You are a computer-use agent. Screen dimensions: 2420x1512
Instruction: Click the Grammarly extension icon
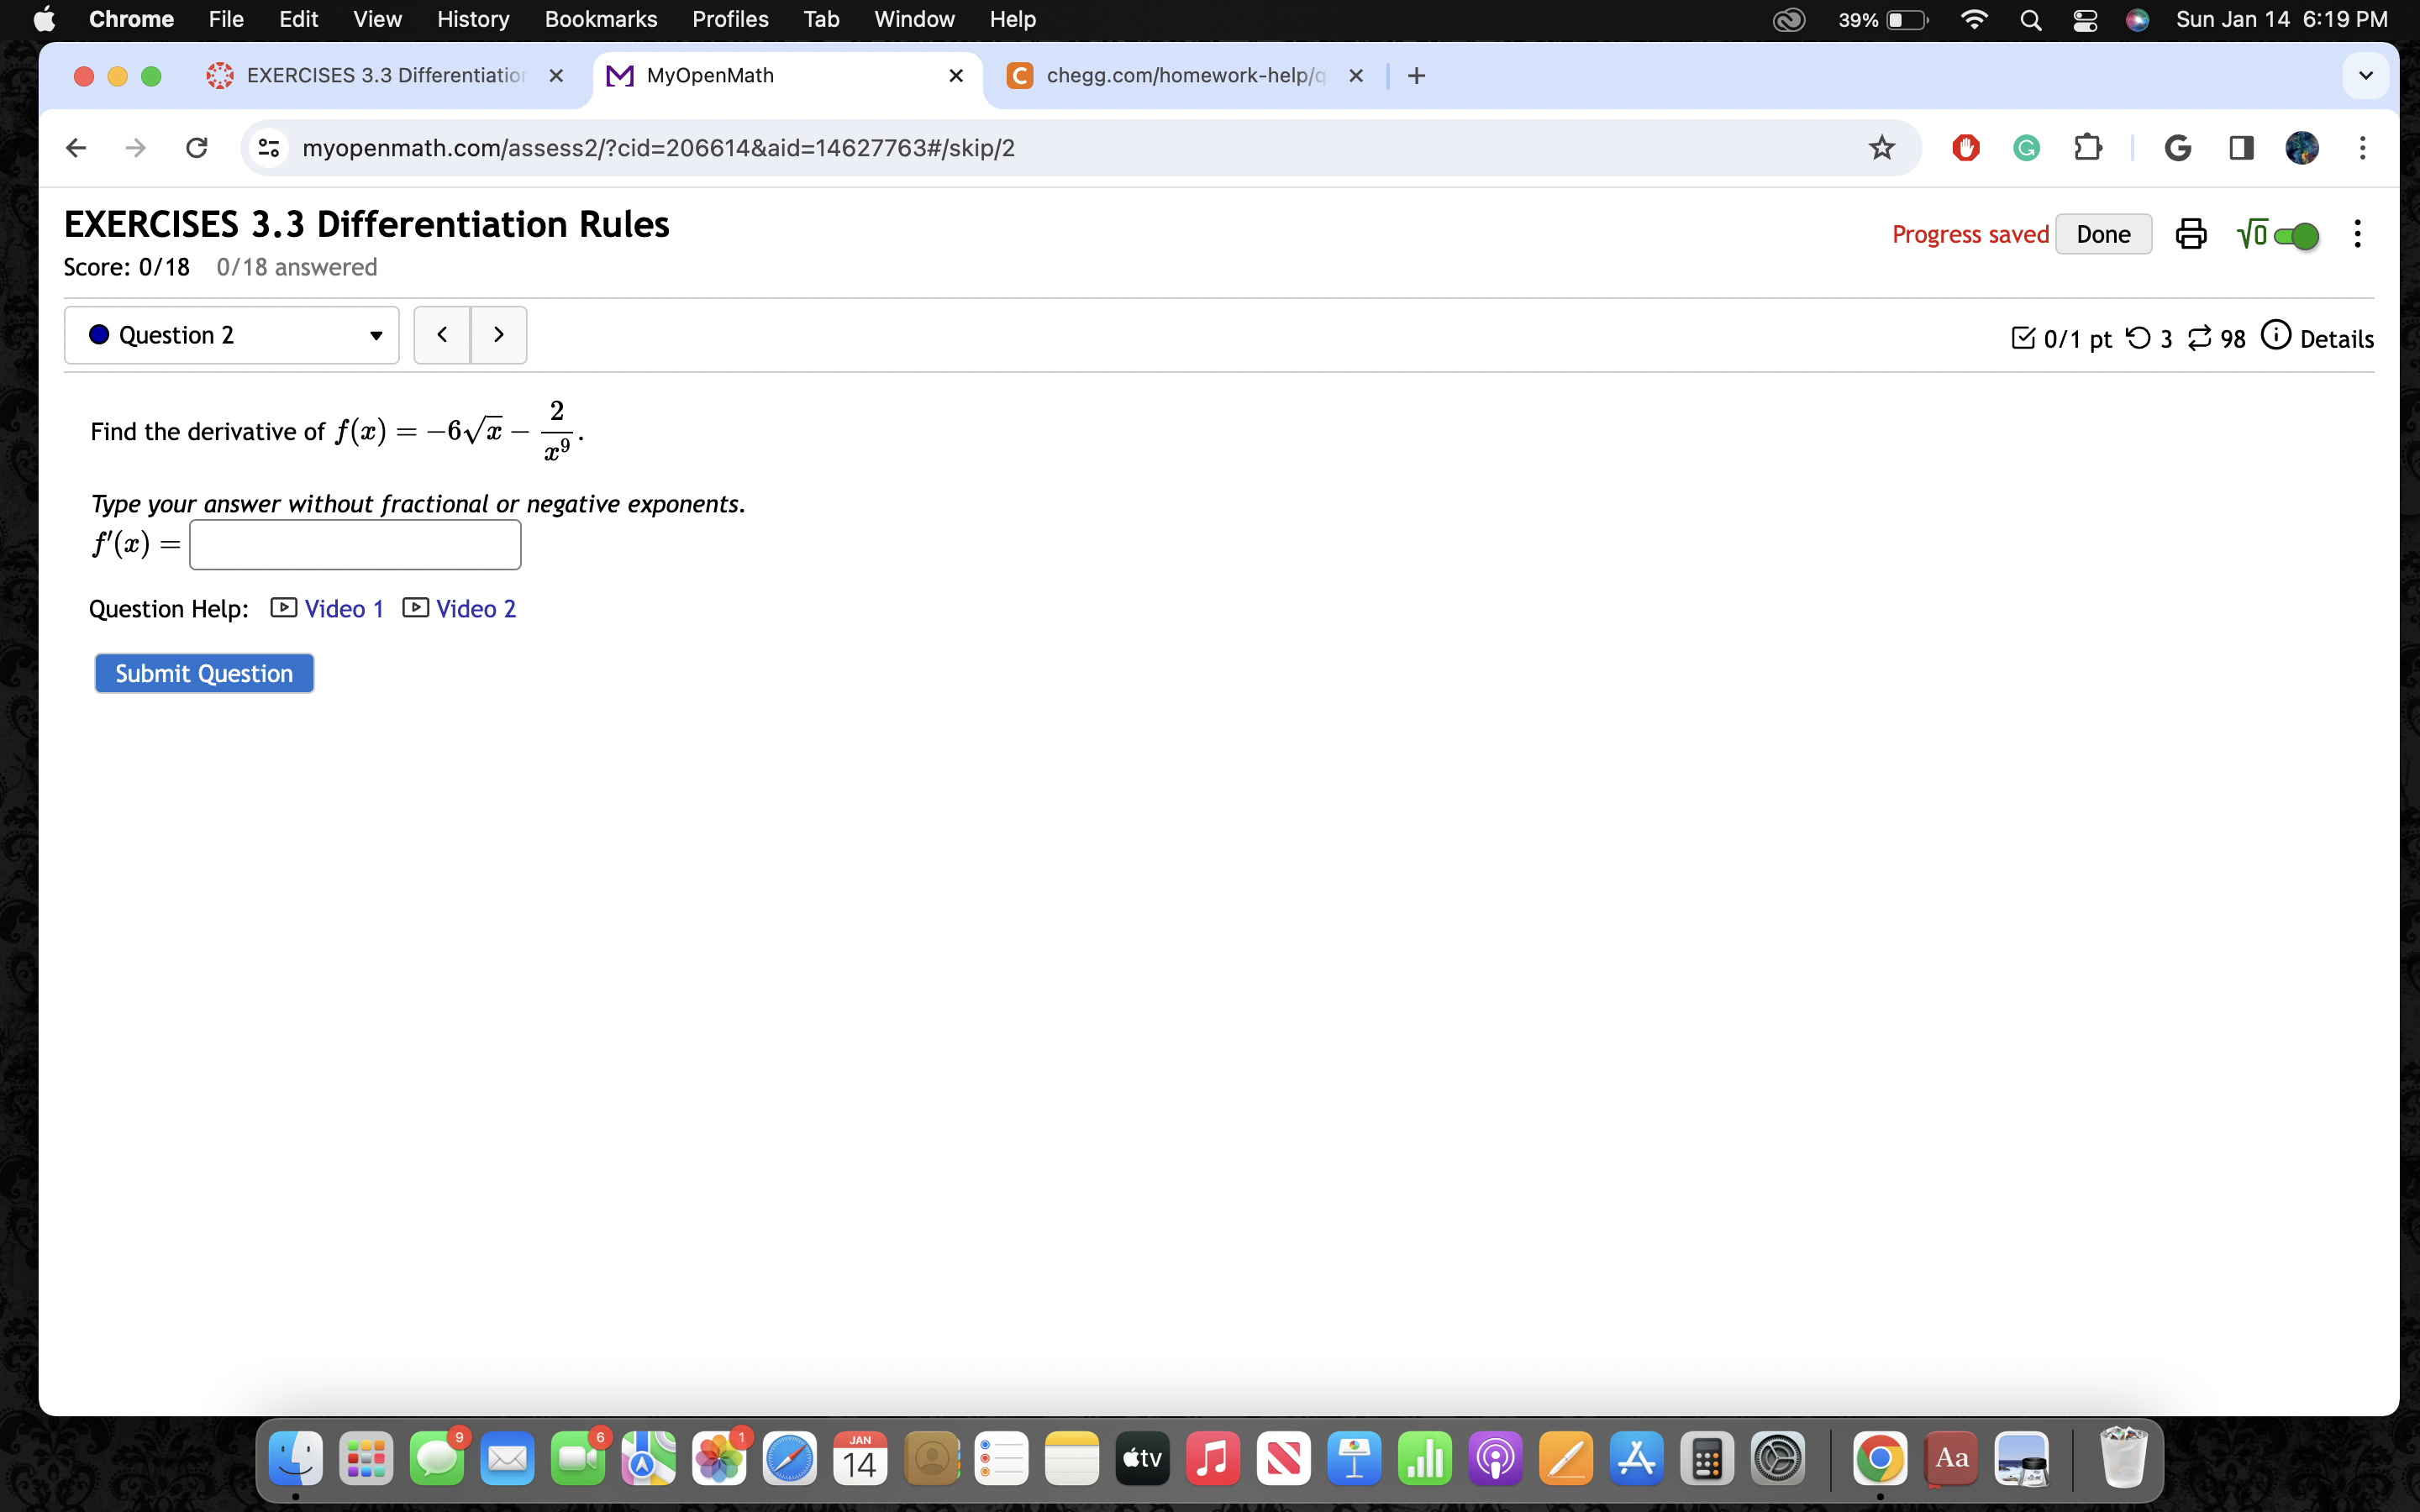(x=2026, y=148)
